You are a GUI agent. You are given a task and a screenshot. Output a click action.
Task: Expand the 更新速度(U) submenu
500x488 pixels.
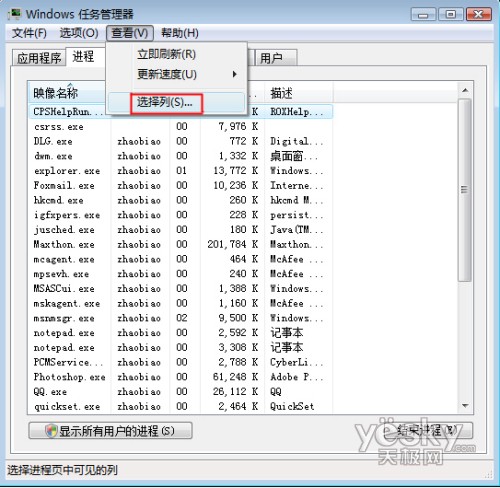(x=177, y=74)
